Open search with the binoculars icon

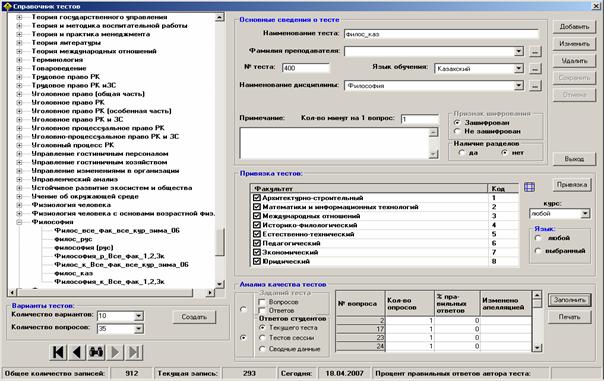pos(96,352)
